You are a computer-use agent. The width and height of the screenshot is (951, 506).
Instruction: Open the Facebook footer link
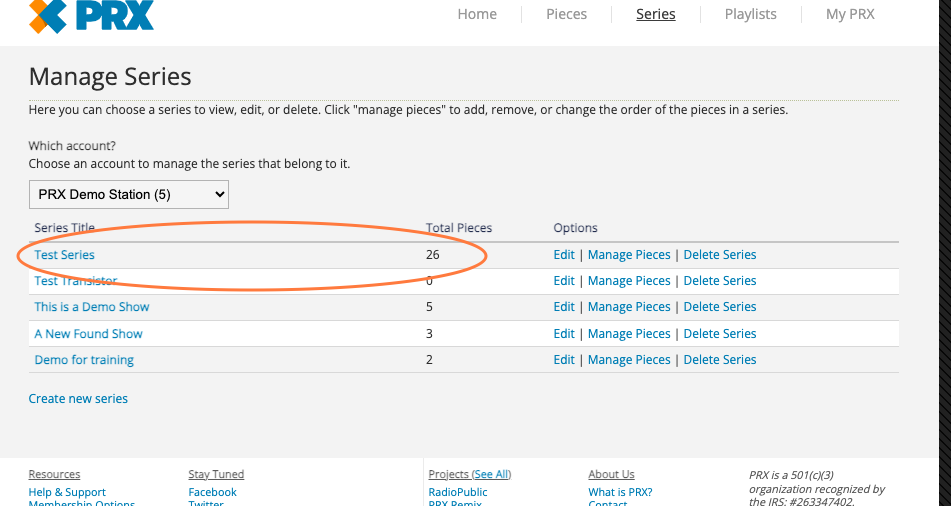(x=212, y=492)
